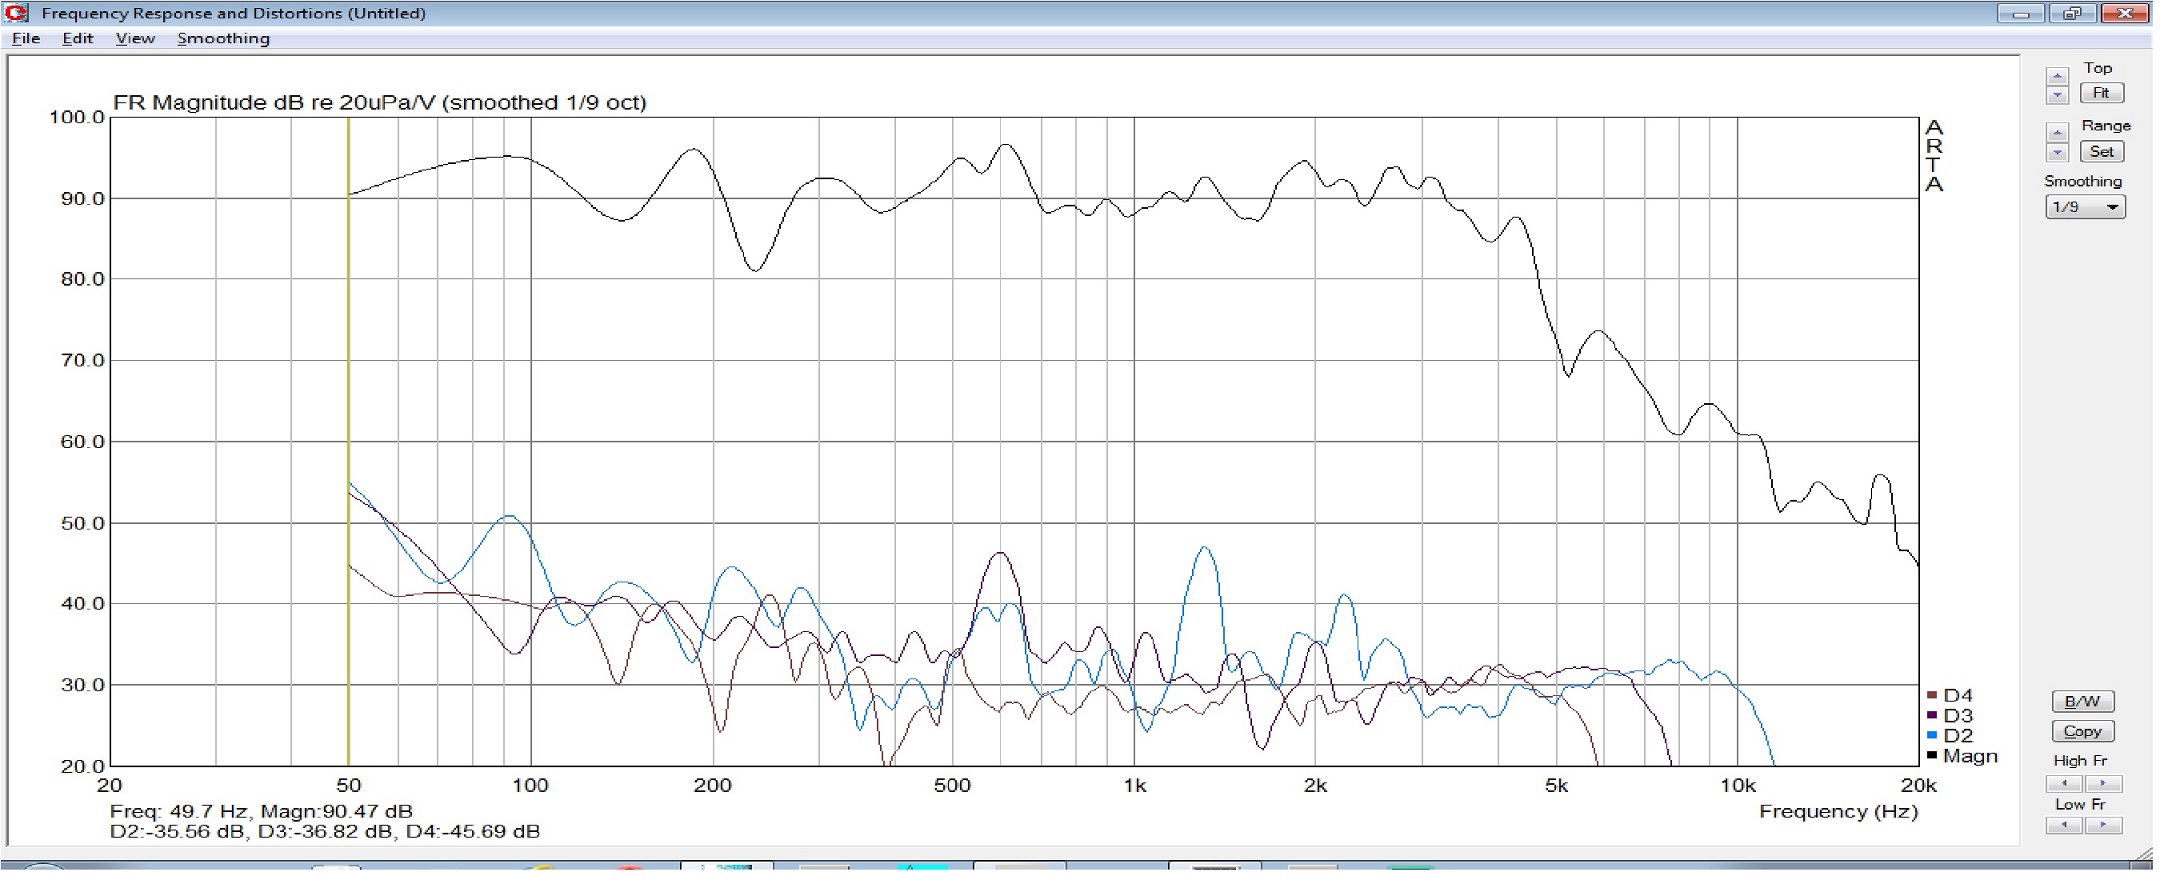Click the Low Fr left arrow
This screenshot has width=2176, height=896.
click(x=2064, y=826)
